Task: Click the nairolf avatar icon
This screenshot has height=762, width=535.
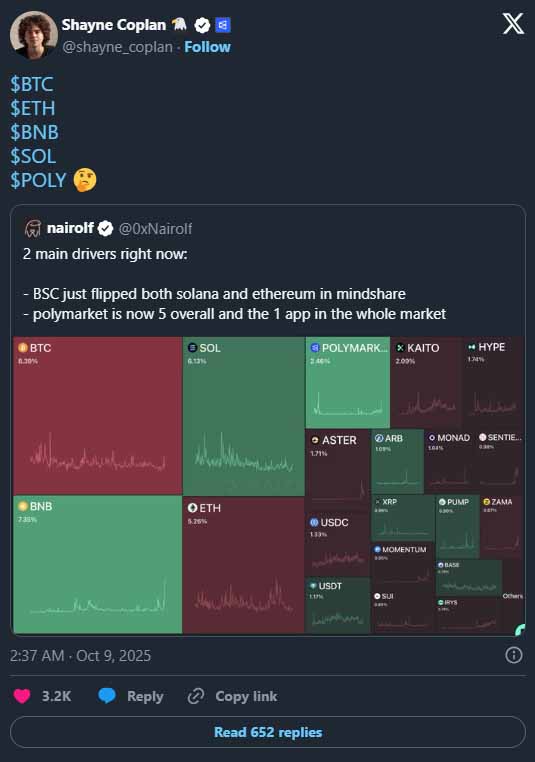Action: 33,228
